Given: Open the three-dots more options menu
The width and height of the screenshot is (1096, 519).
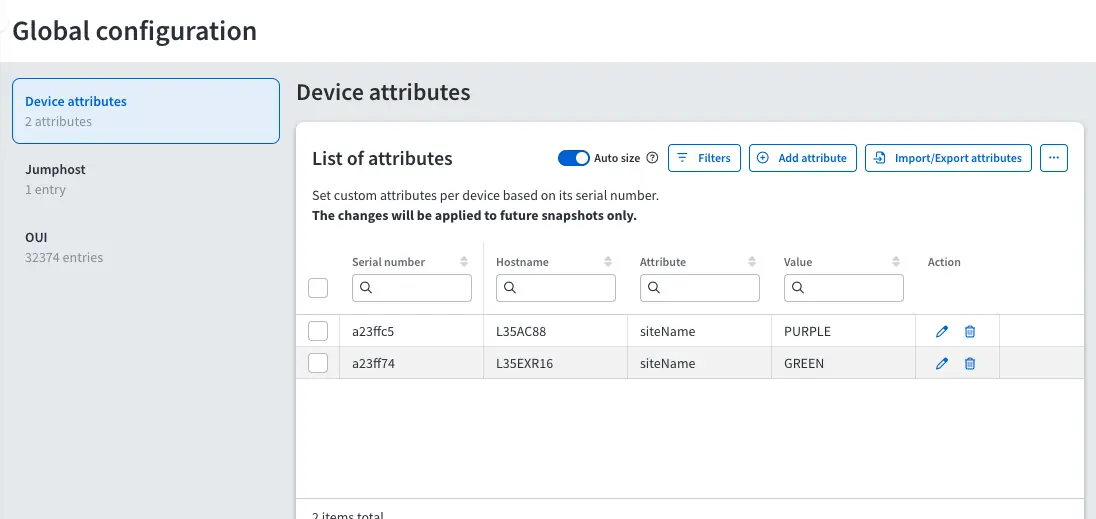Looking at the screenshot, I should point(1054,158).
